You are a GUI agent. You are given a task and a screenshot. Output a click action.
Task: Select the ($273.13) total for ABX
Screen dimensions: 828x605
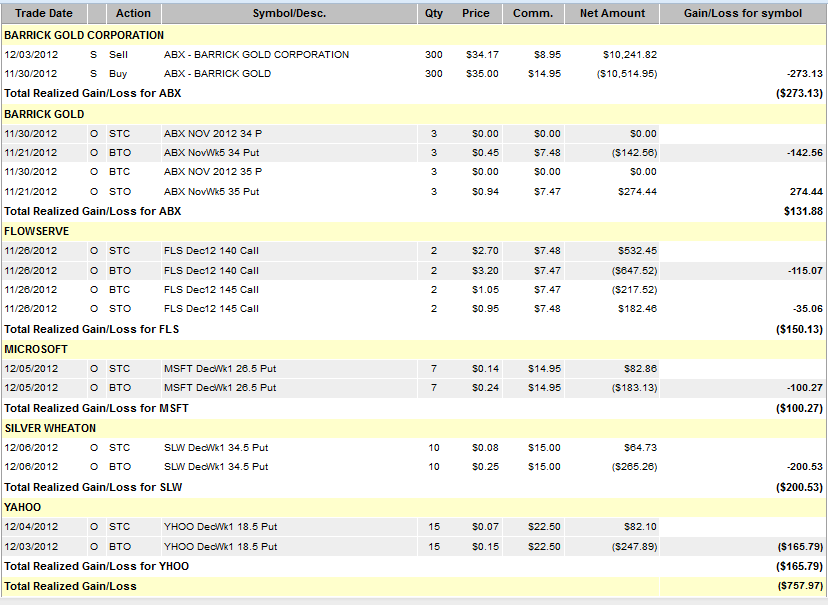coord(799,93)
